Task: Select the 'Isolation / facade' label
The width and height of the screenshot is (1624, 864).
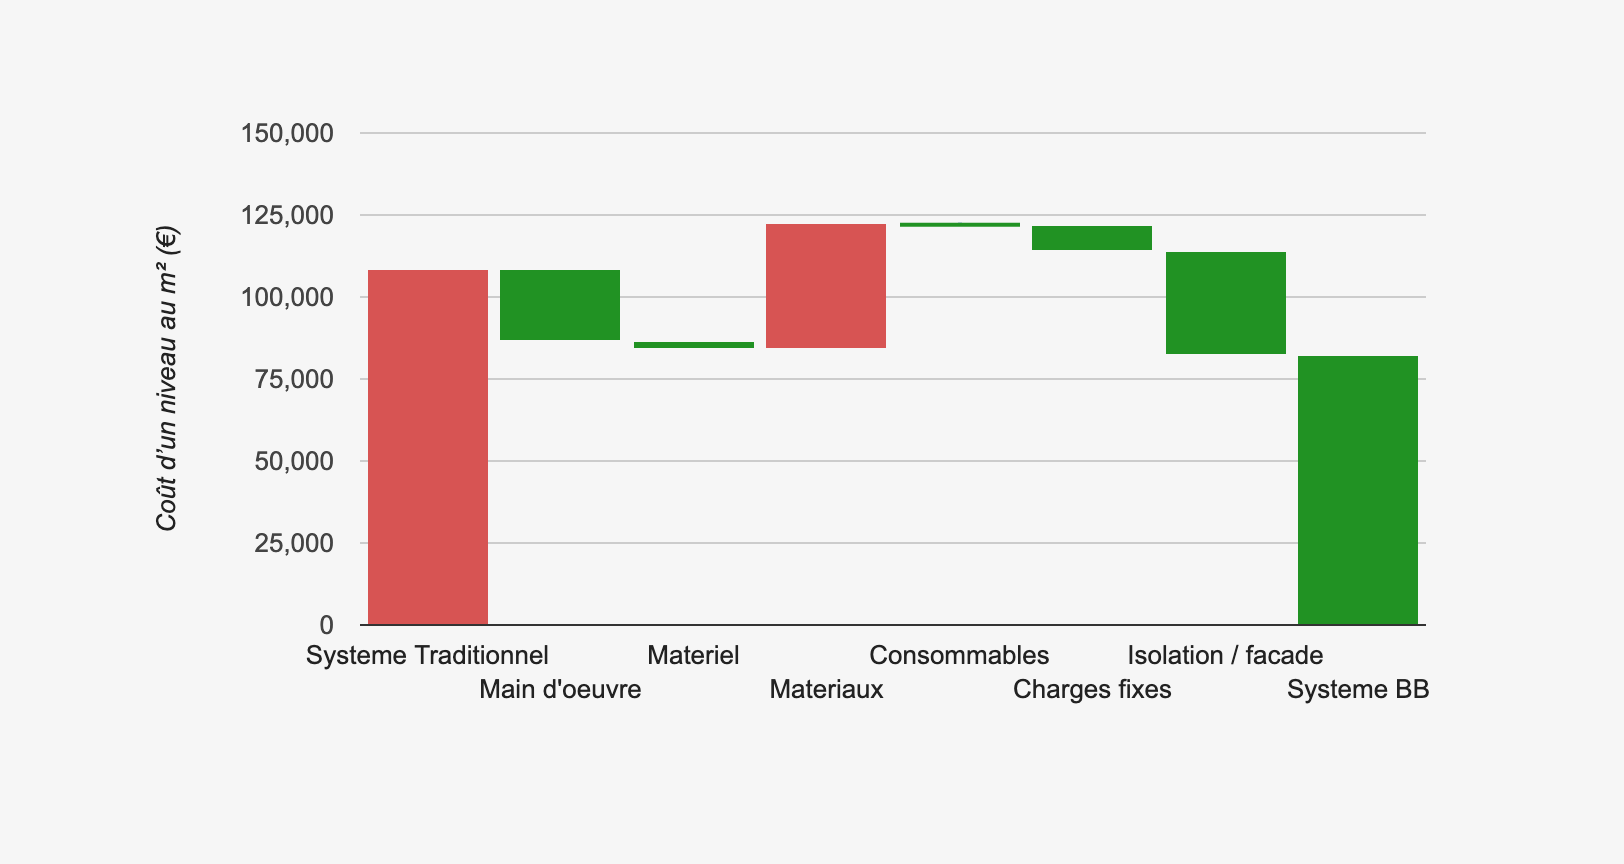Action: pos(1225,656)
